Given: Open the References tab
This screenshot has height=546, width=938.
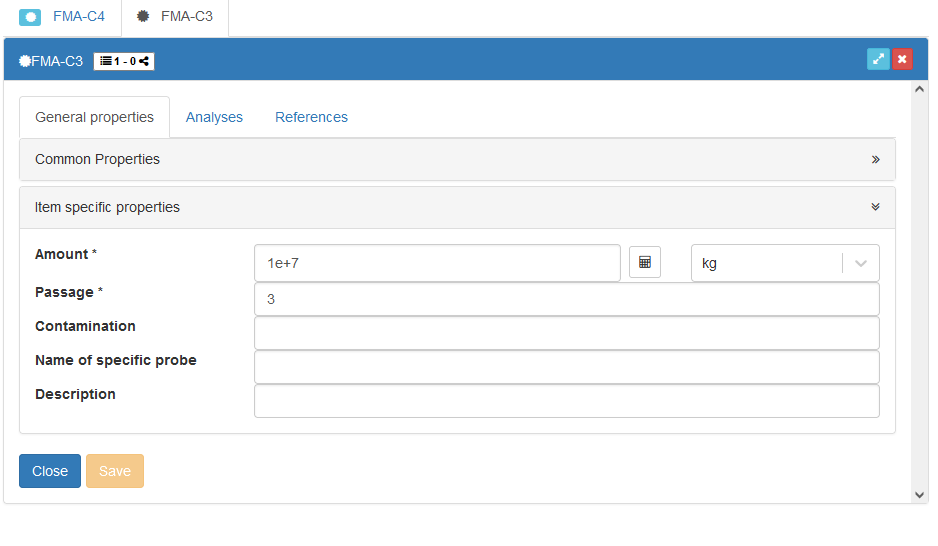Looking at the screenshot, I should [311, 117].
